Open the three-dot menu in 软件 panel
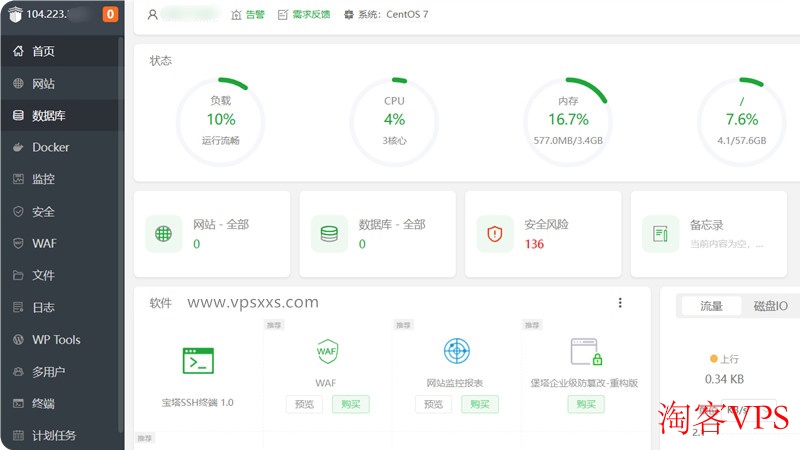This screenshot has width=800, height=450. tap(620, 303)
